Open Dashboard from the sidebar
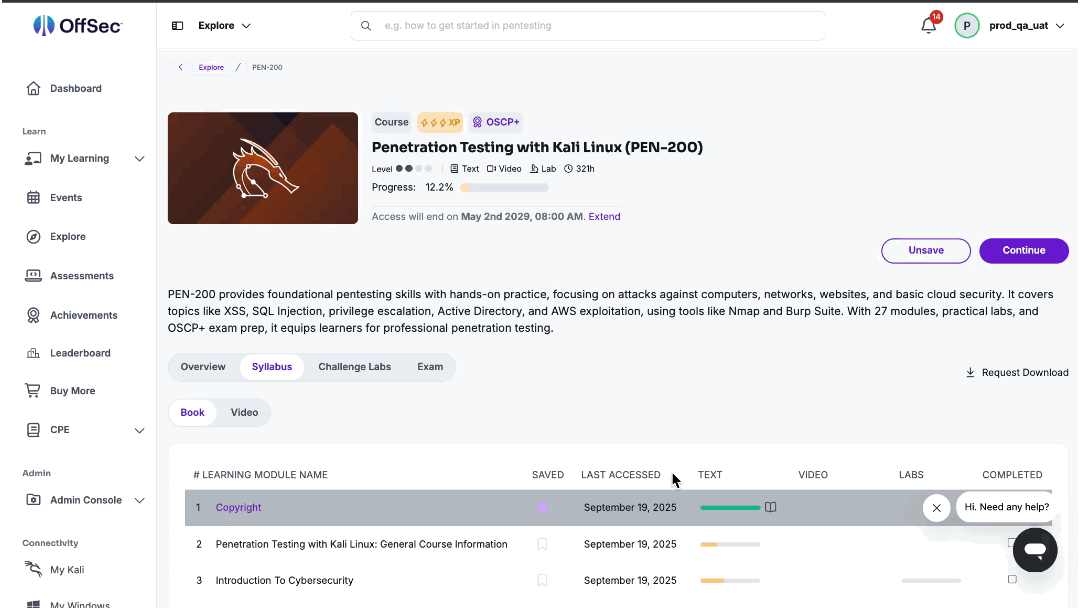This screenshot has height=608, width=1080. point(76,88)
